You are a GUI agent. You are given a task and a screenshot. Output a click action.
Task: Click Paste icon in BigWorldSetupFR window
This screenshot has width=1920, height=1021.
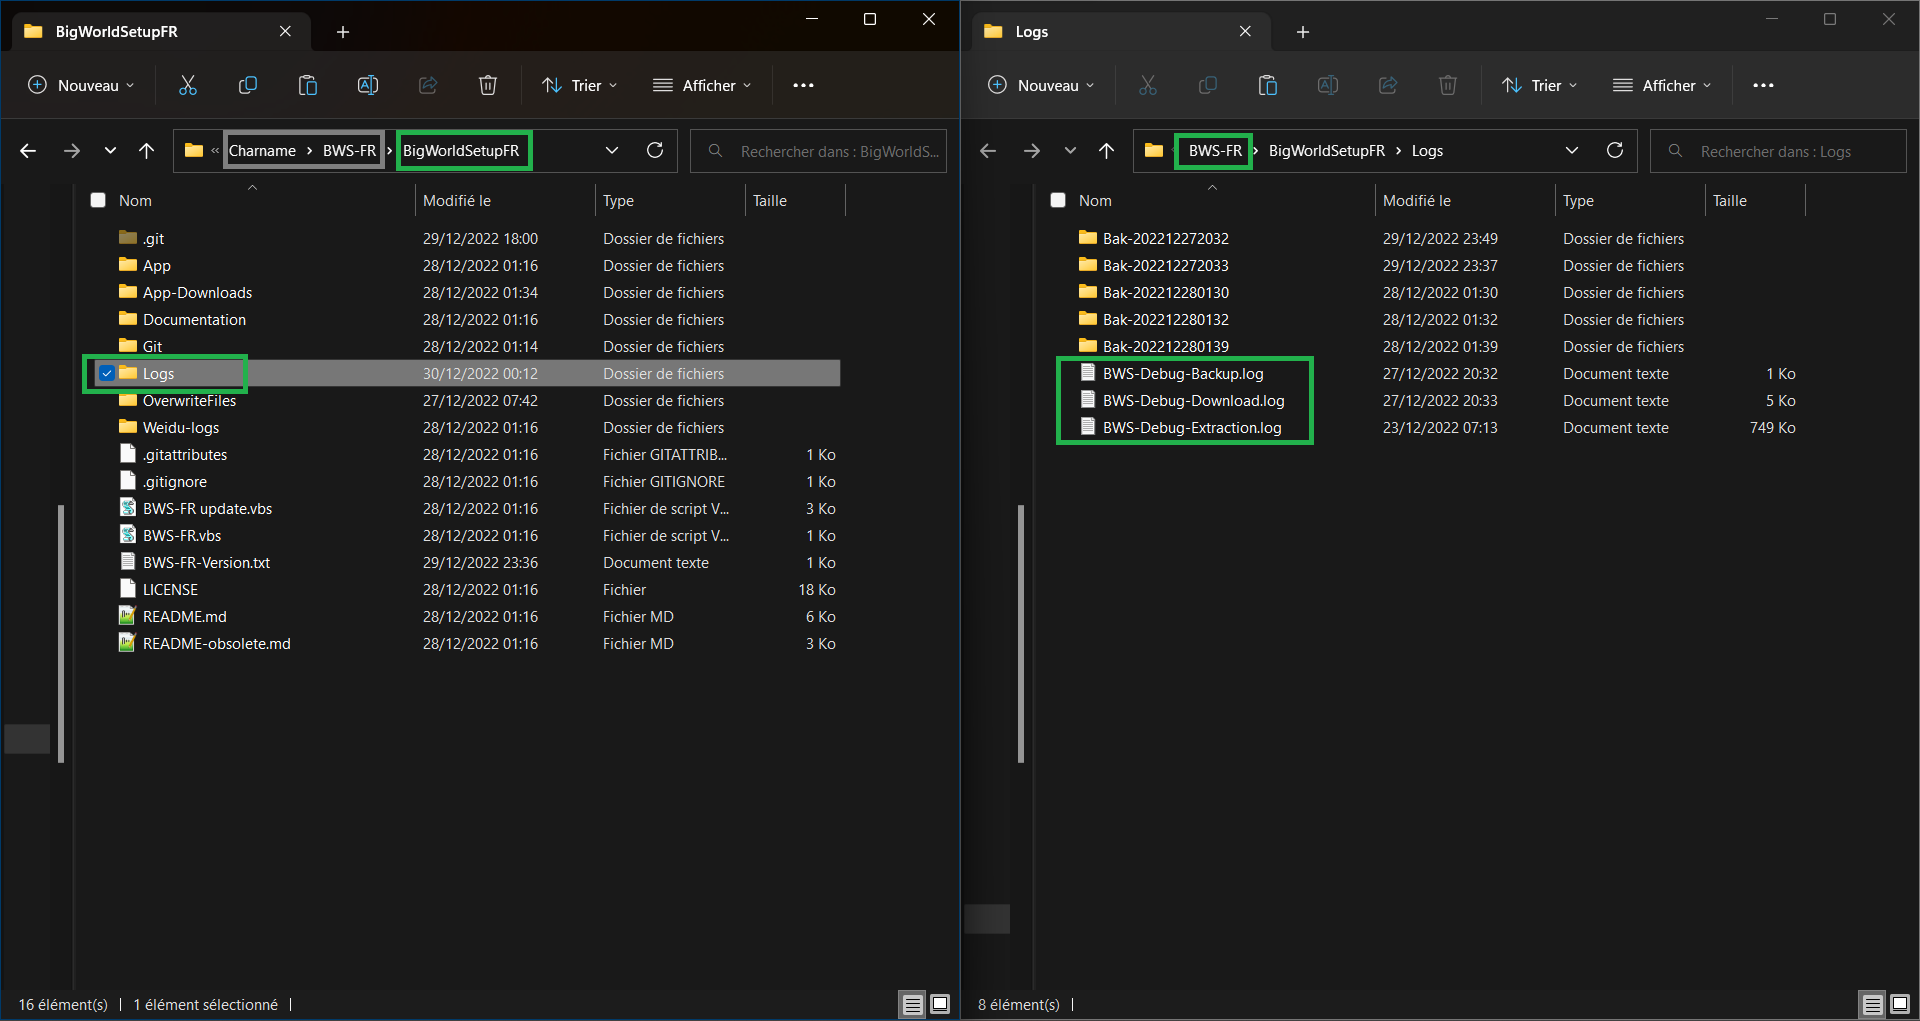tap(308, 85)
